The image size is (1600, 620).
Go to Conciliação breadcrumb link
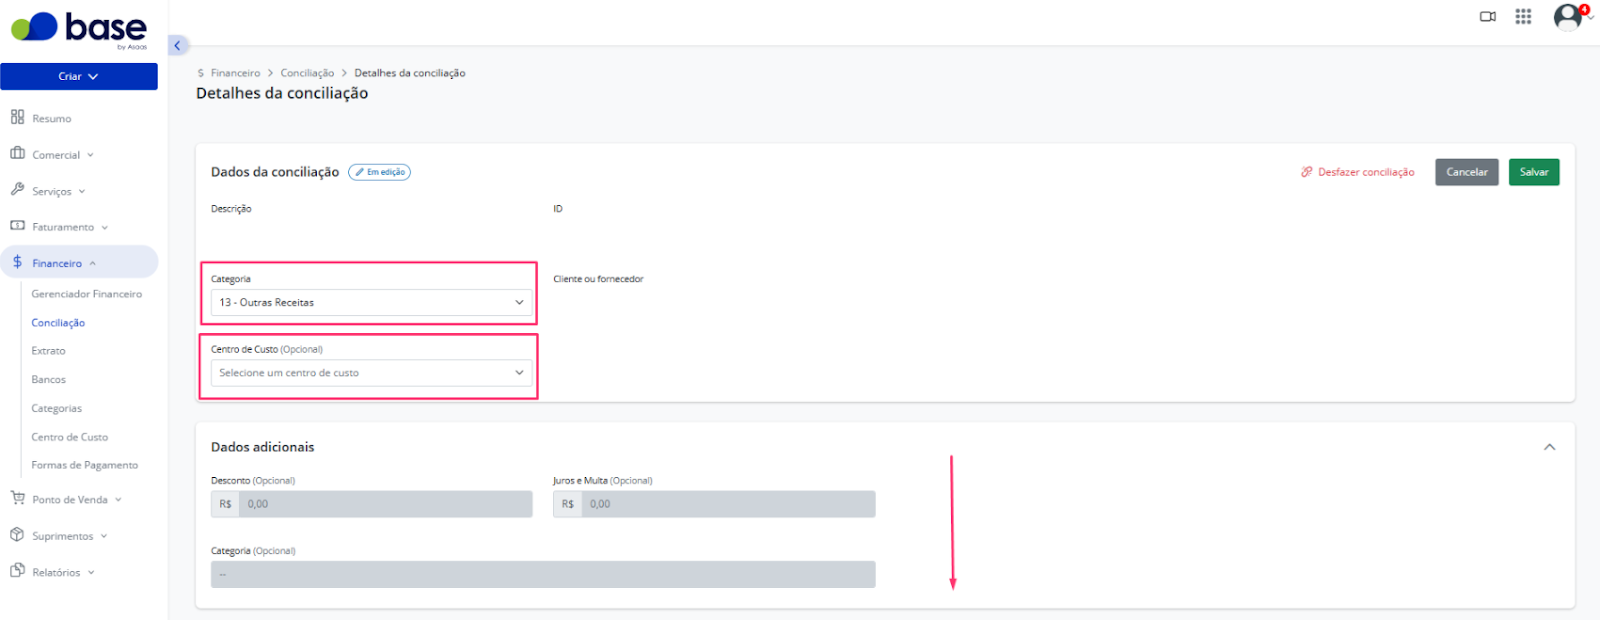[x=307, y=73]
